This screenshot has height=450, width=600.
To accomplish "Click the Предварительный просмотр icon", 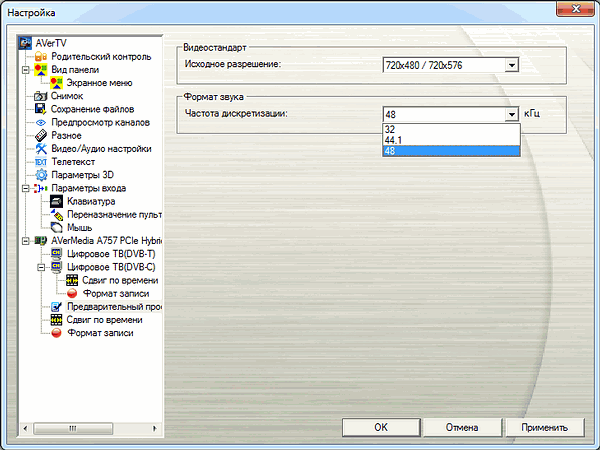I will (56, 307).
